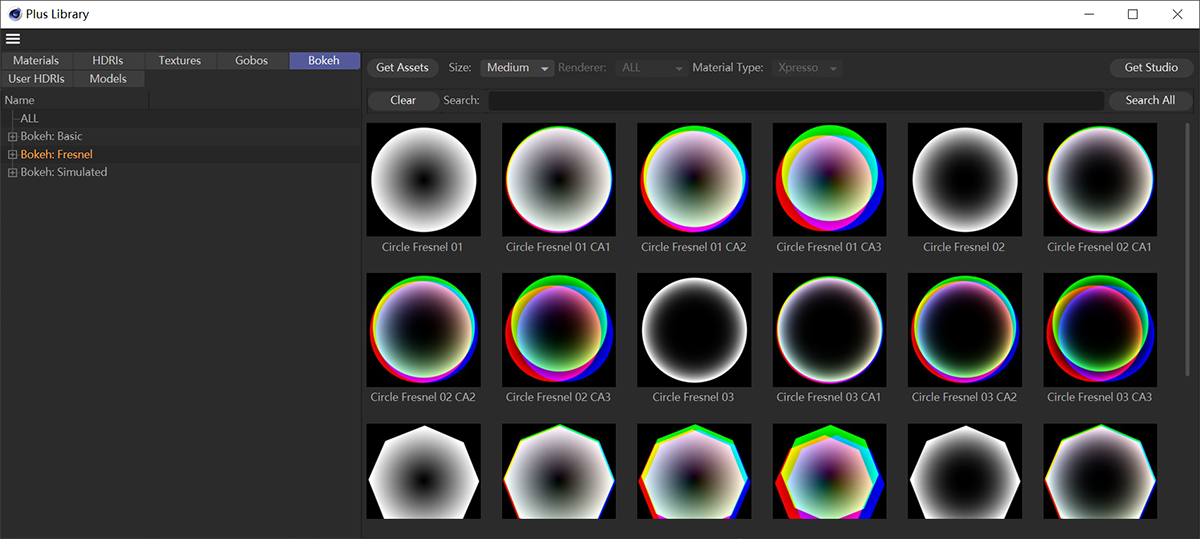Expand the Bokeh: Basic tree node

pos(12,136)
